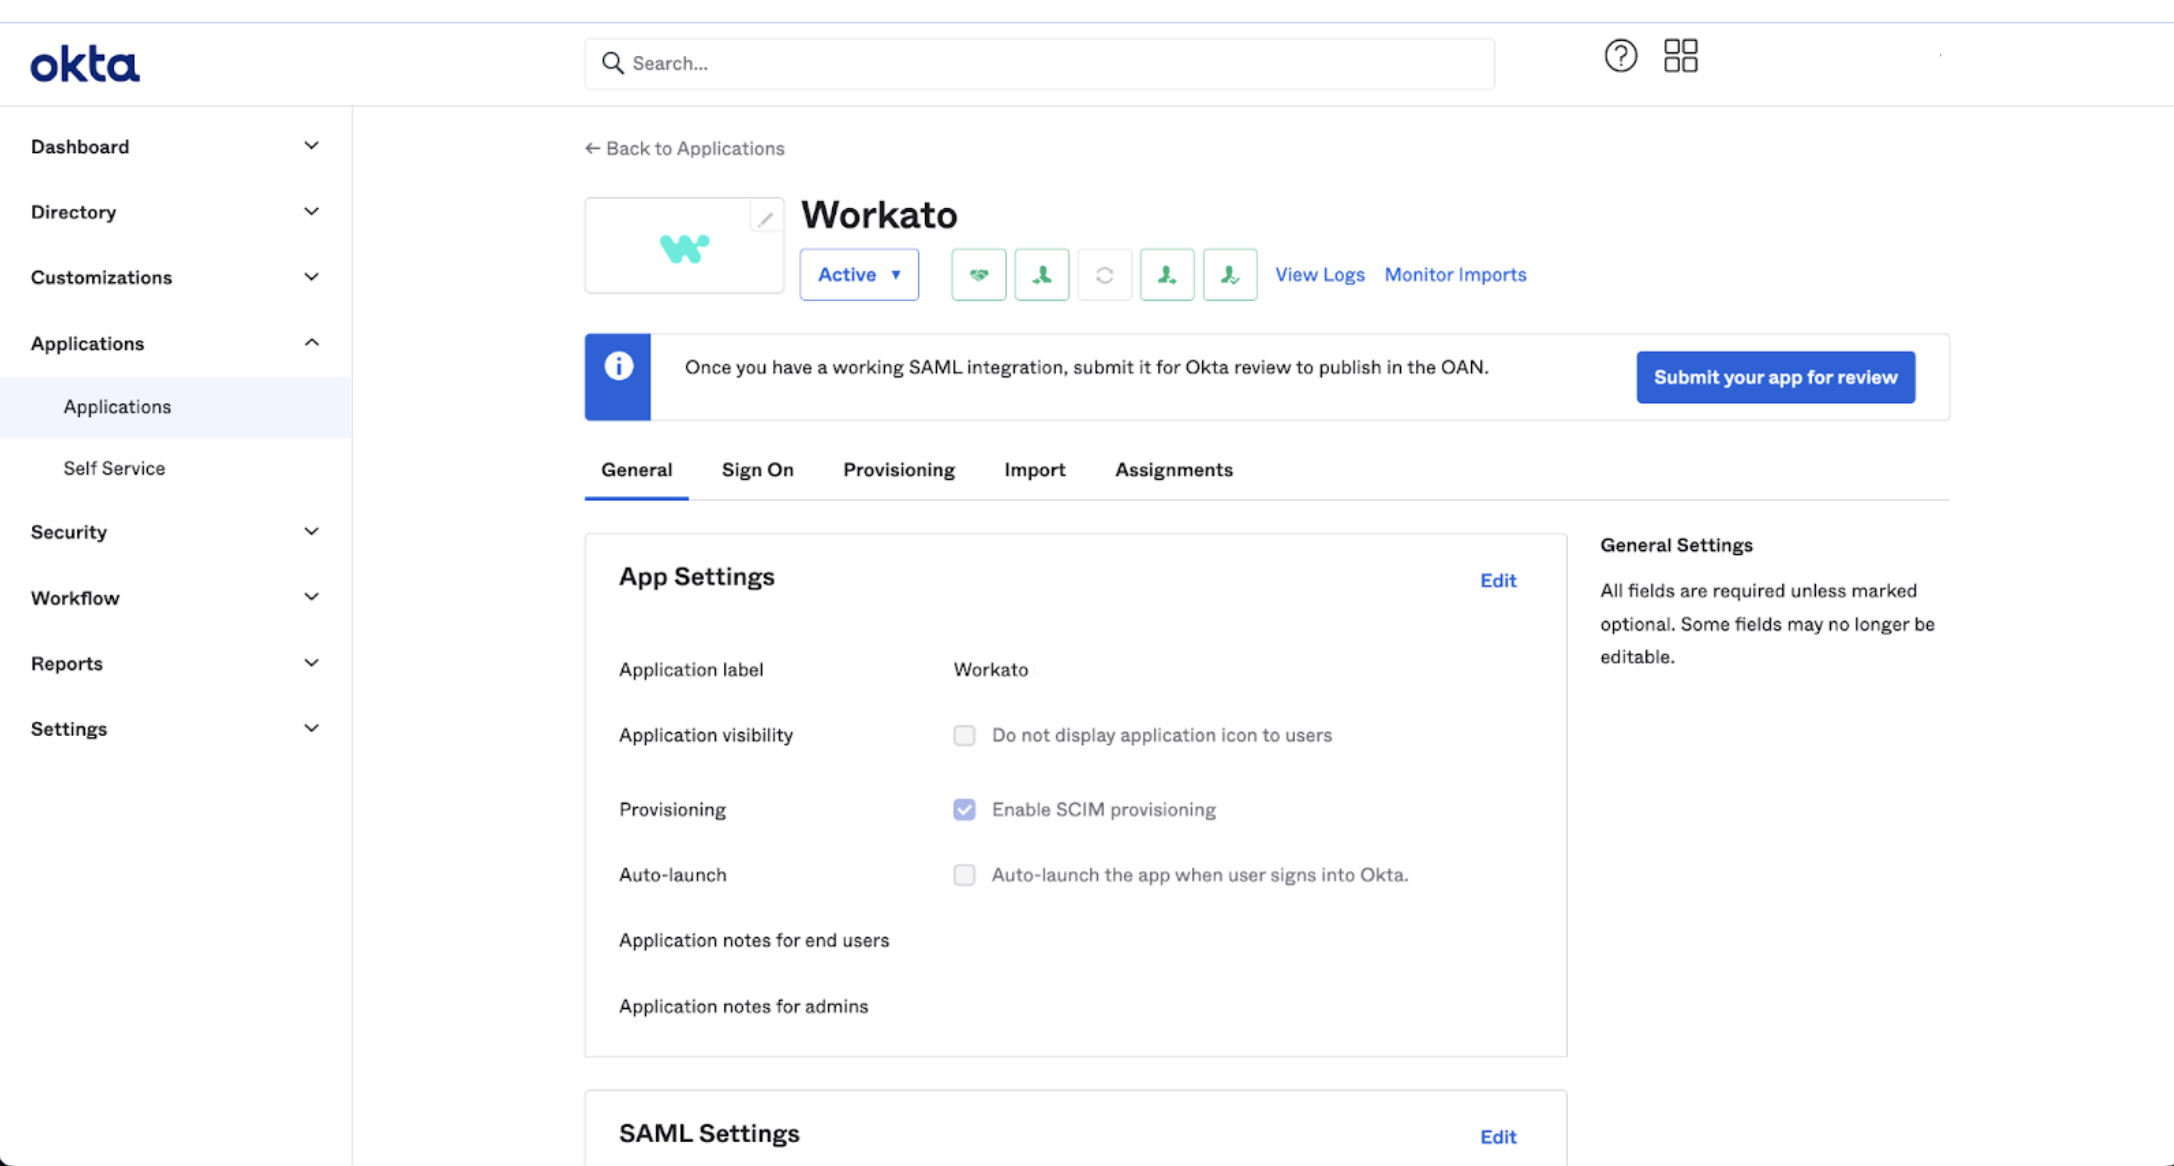This screenshot has height=1166, width=2174.
Task: Click the handshake SAML status icon
Action: coord(978,275)
